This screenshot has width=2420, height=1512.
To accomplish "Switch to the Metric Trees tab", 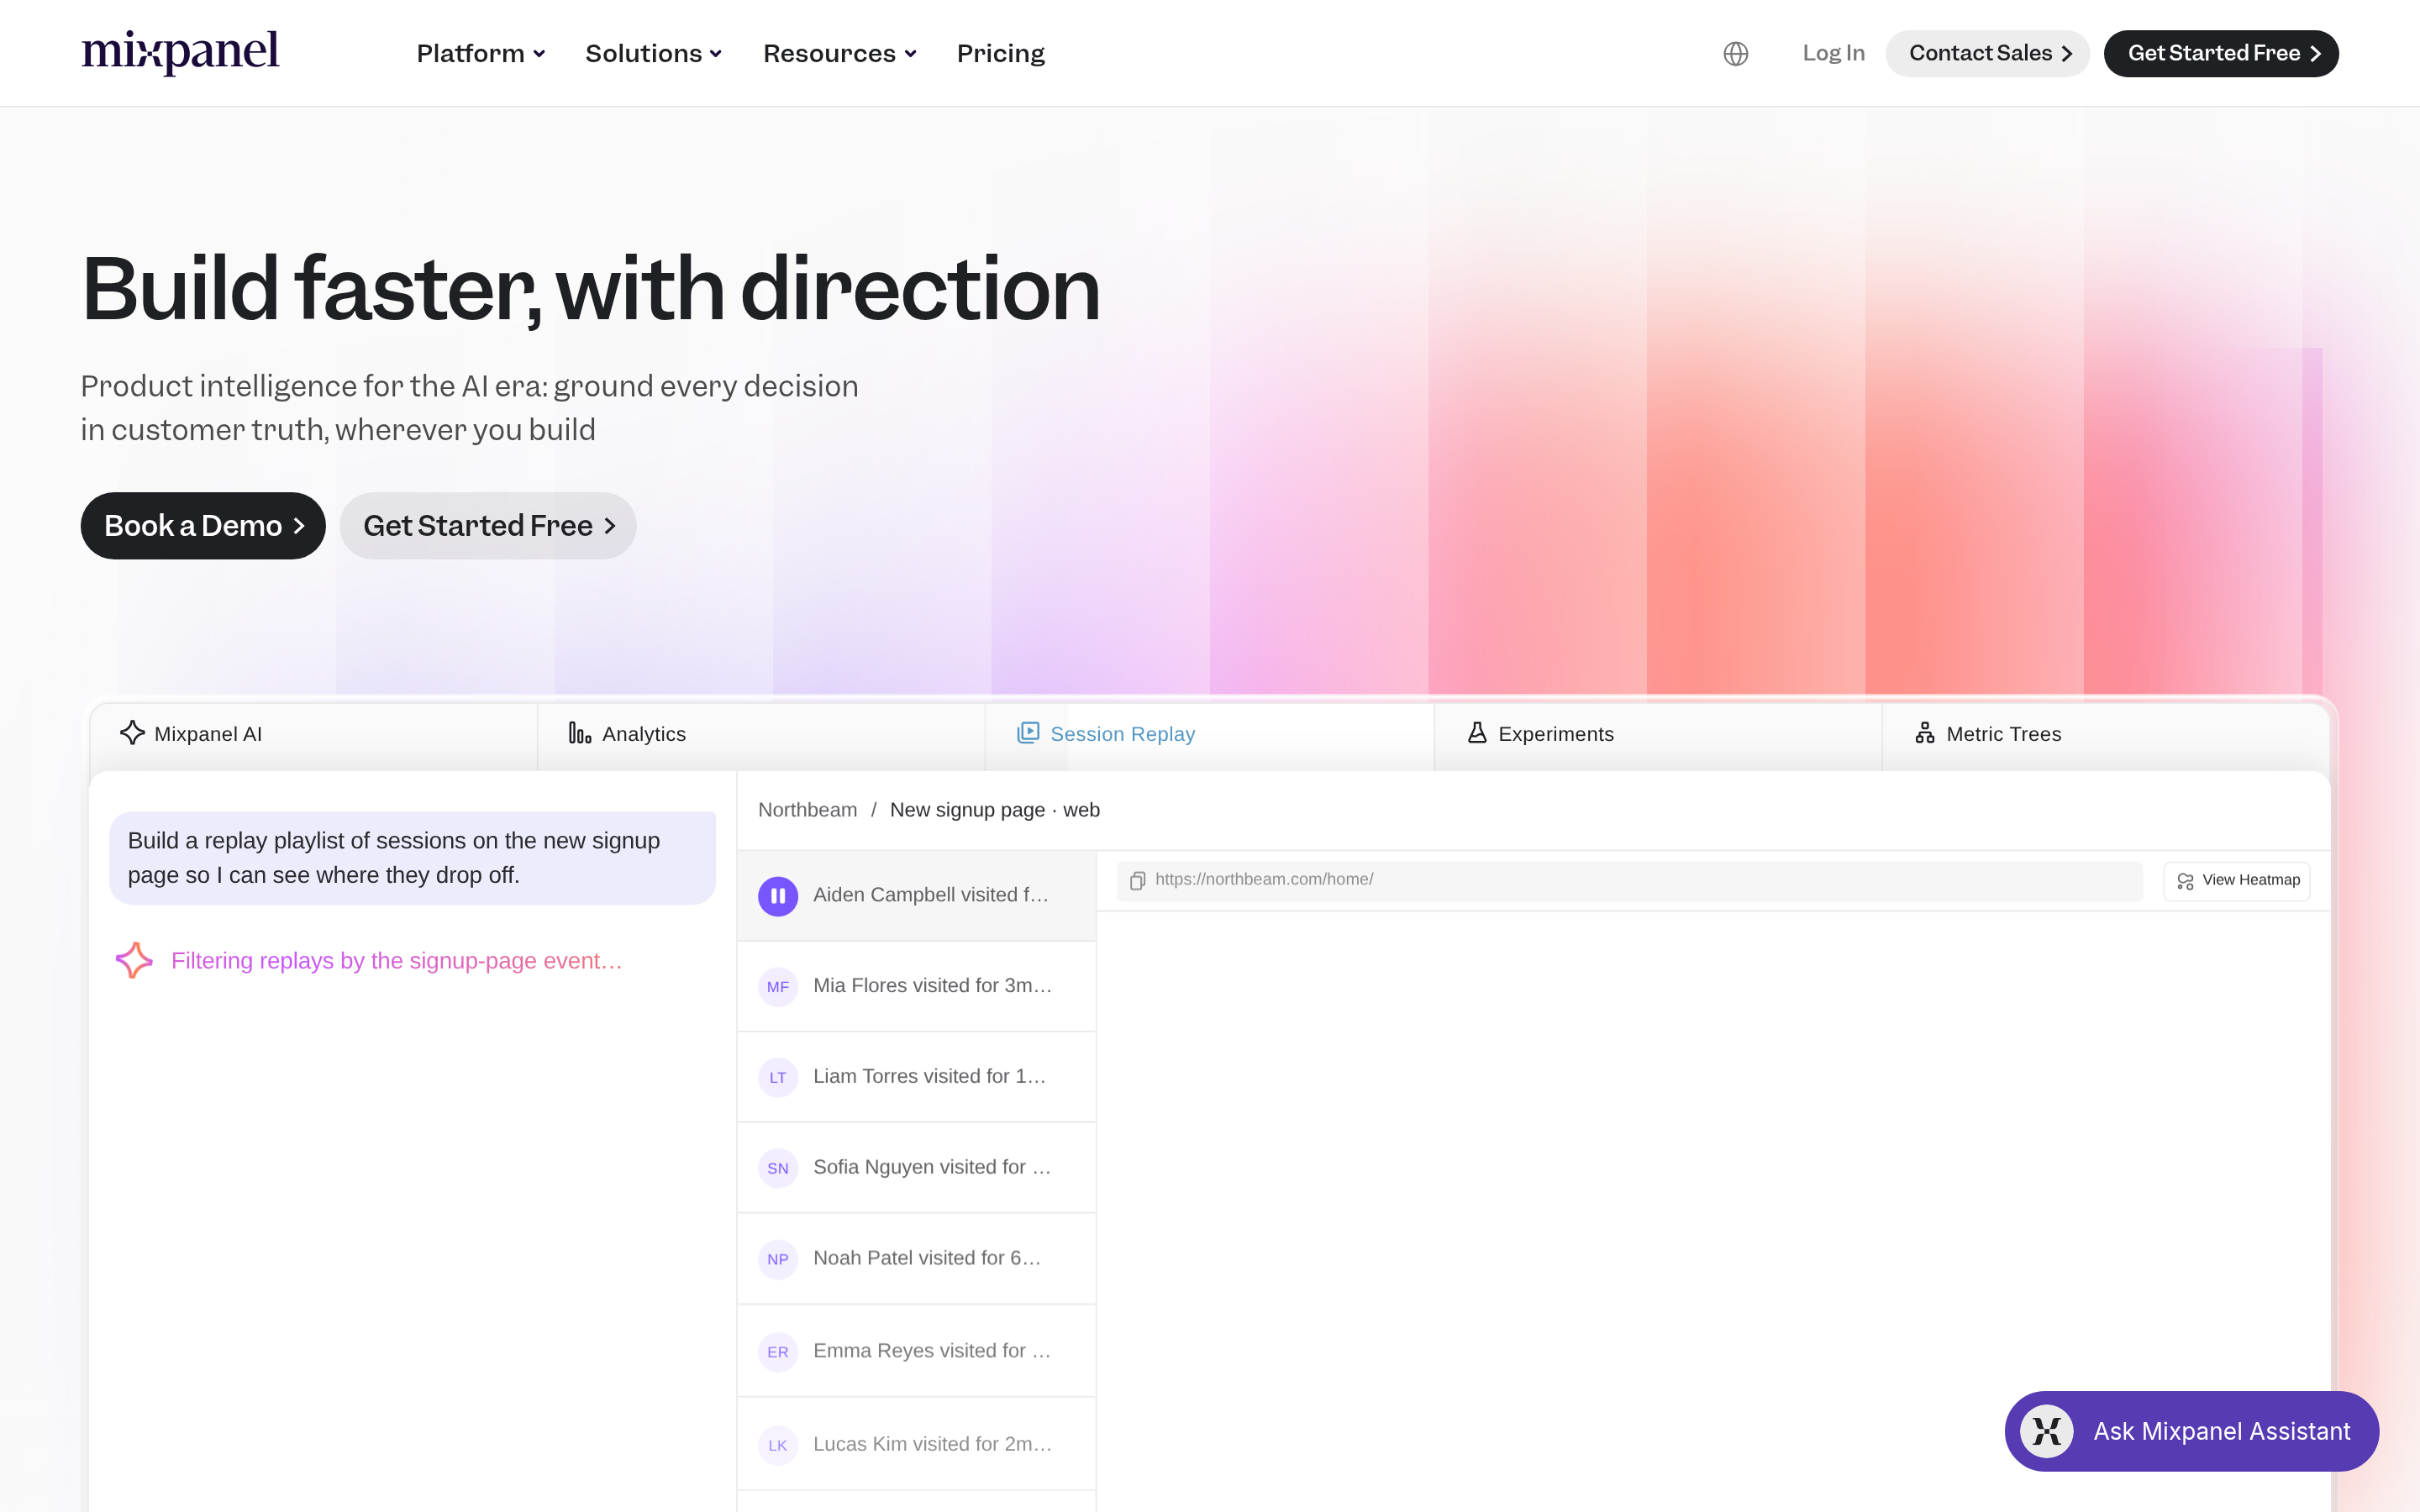I will point(2106,736).
